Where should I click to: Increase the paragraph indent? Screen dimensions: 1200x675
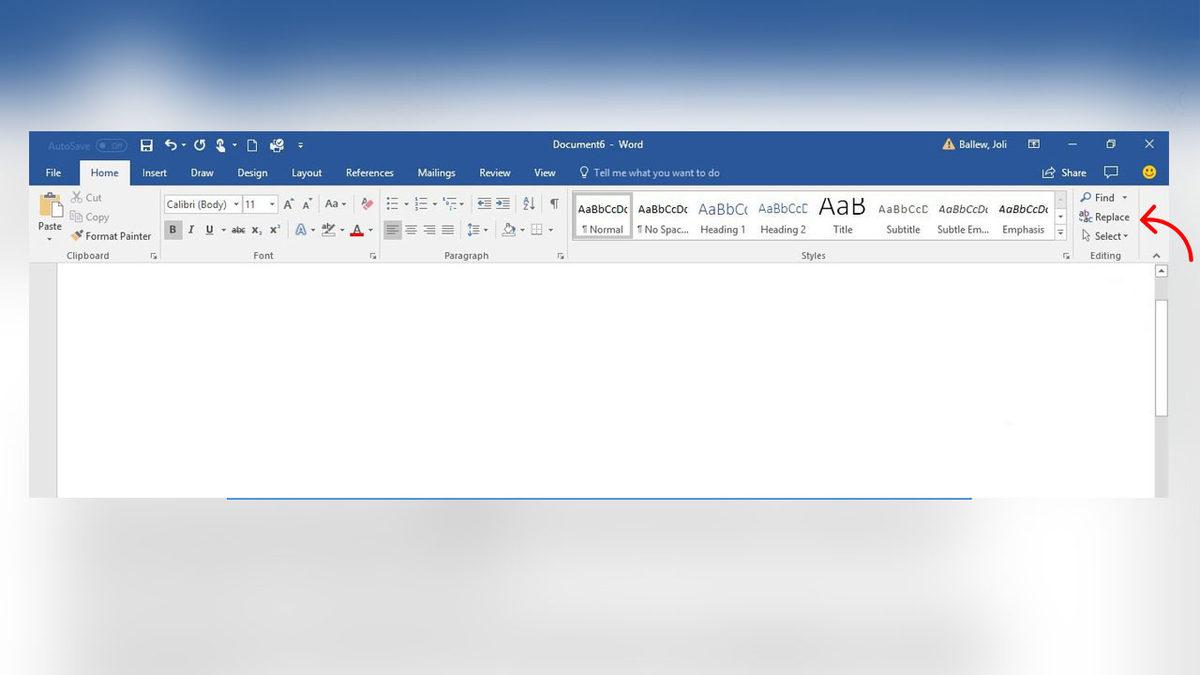[x=503, y=204]
